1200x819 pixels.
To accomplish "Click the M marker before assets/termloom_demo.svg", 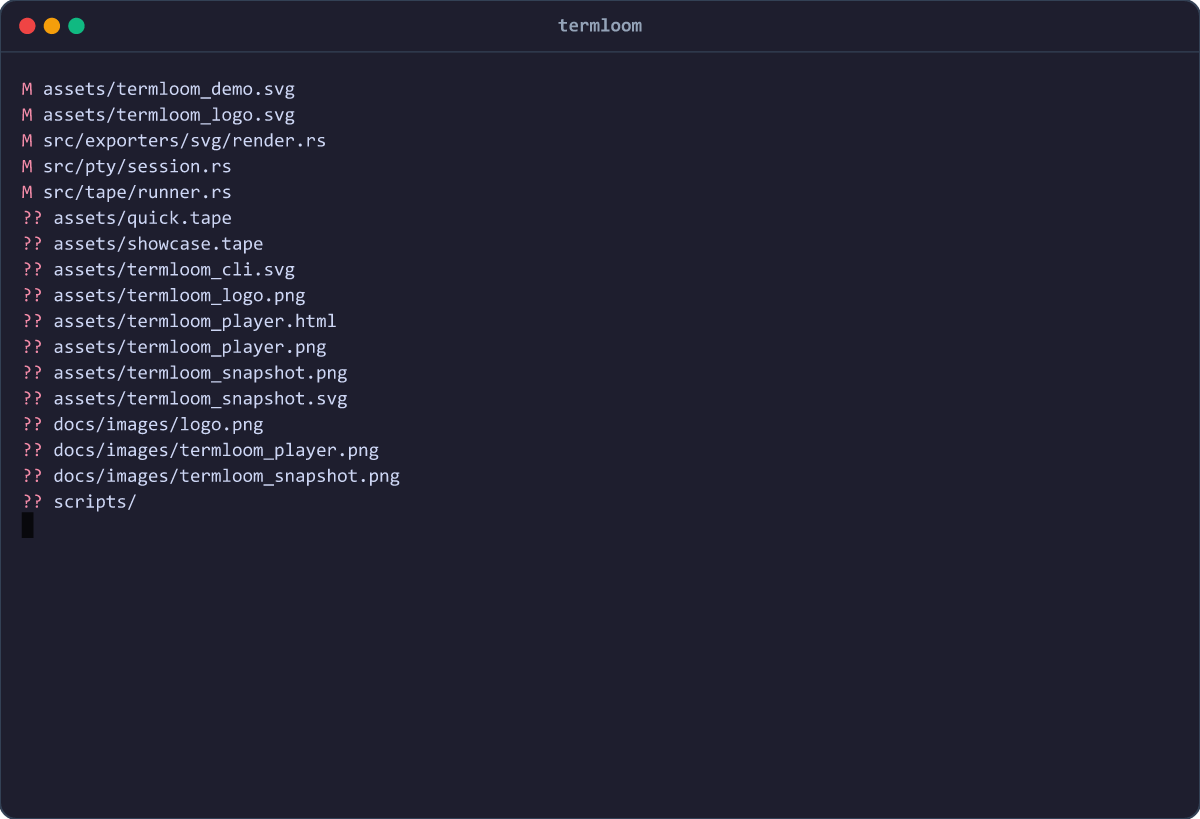I will [27, 89].
